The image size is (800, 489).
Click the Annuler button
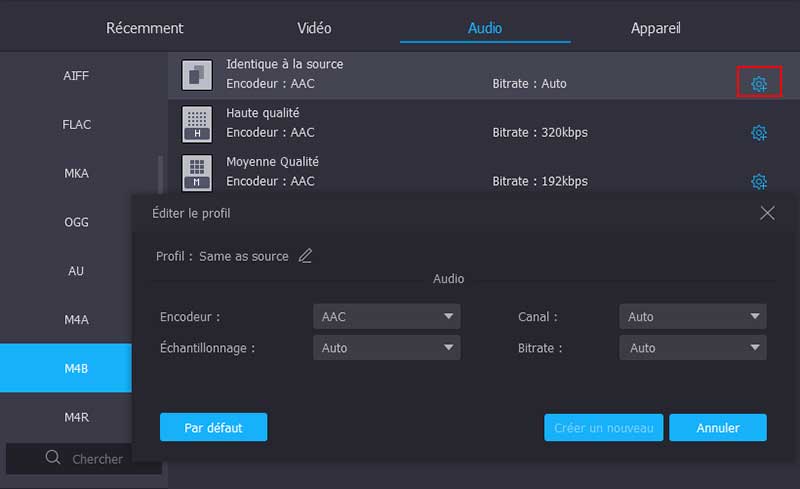pos(717,428)
